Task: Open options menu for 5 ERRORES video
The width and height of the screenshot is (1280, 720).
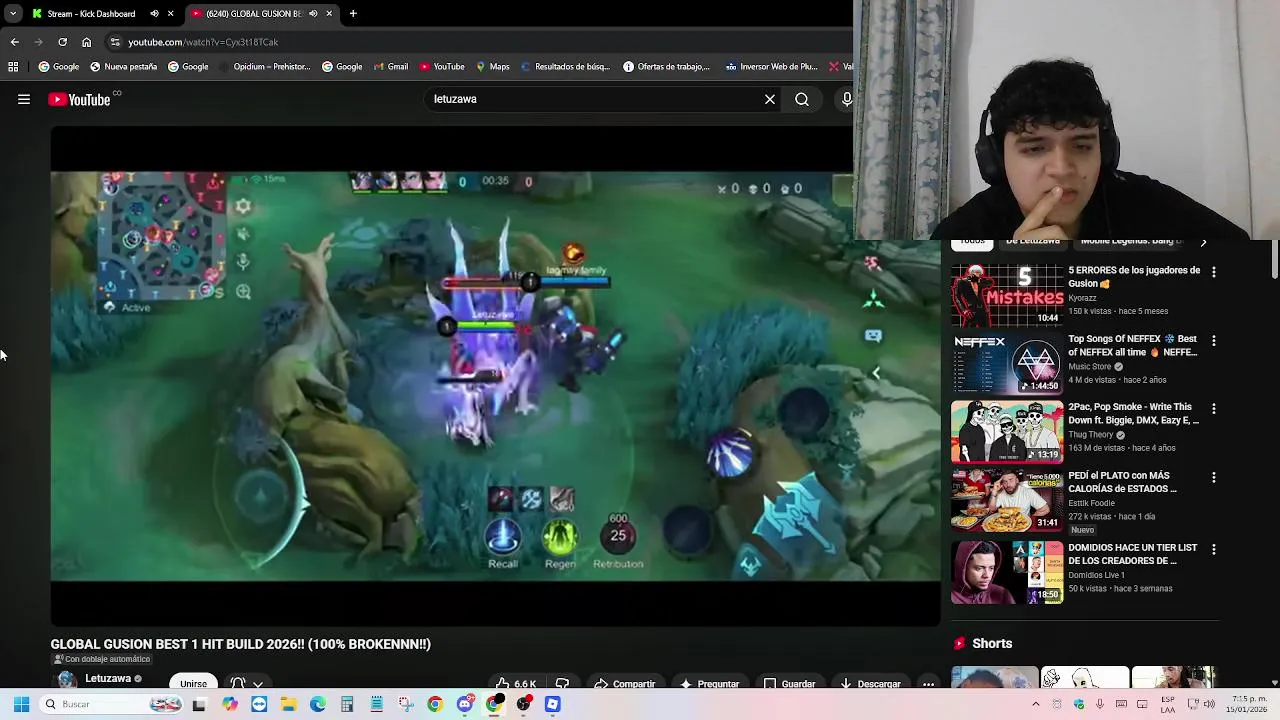Action: coord(1214,272)
